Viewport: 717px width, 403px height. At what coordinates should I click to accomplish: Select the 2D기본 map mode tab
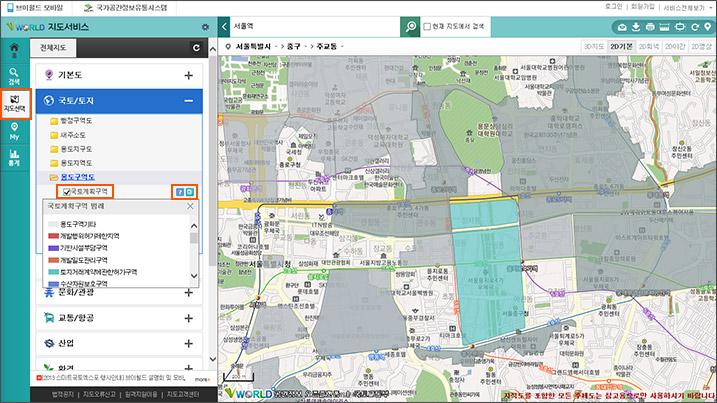pyautogui.click(x=621, y=47)
